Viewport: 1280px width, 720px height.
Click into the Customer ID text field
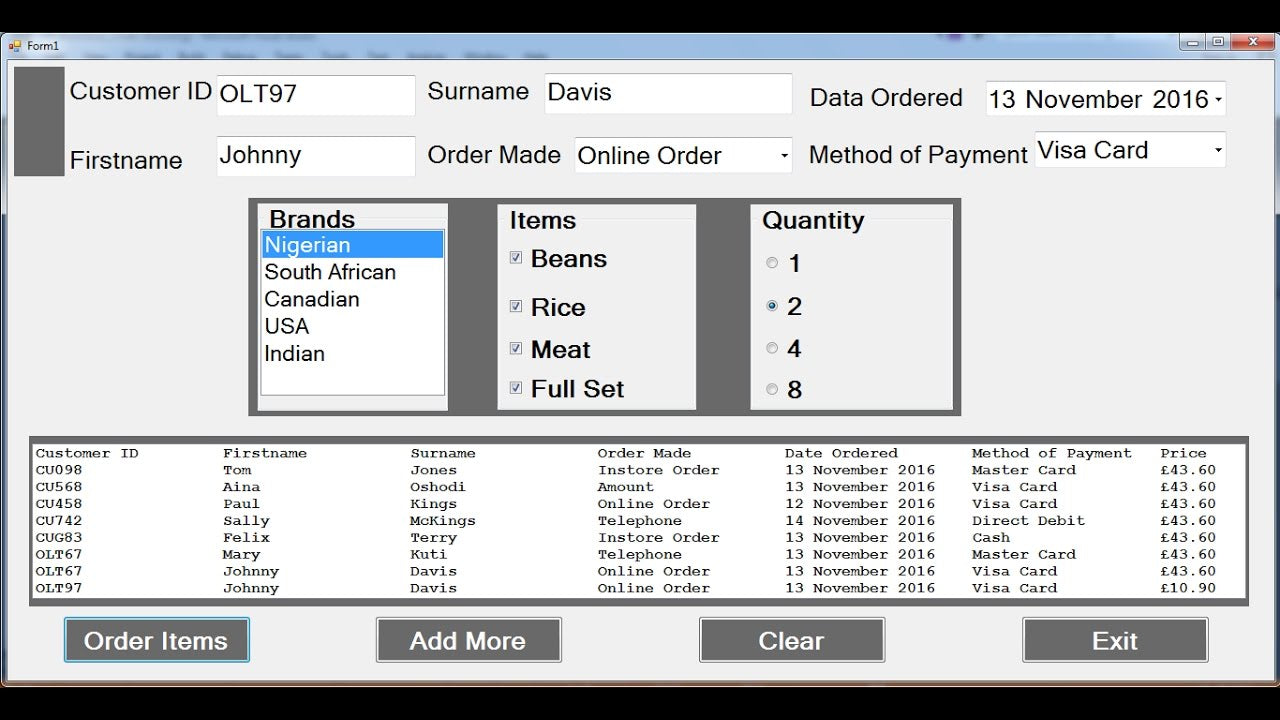(315, 94)
